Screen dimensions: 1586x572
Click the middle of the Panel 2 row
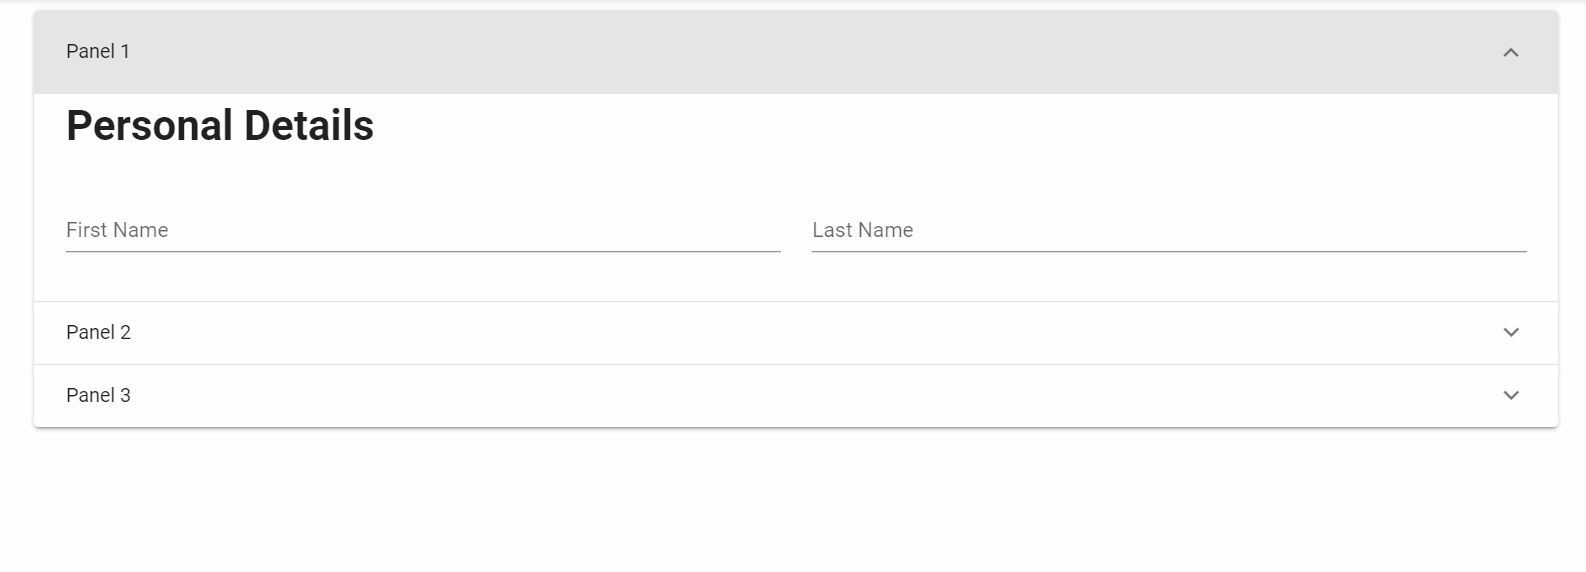(x=795, y=332)
